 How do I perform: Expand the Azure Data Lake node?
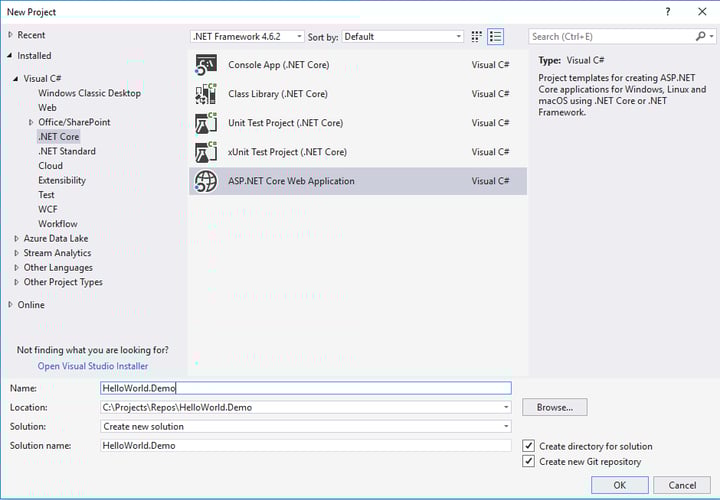[x=16, y=238]
